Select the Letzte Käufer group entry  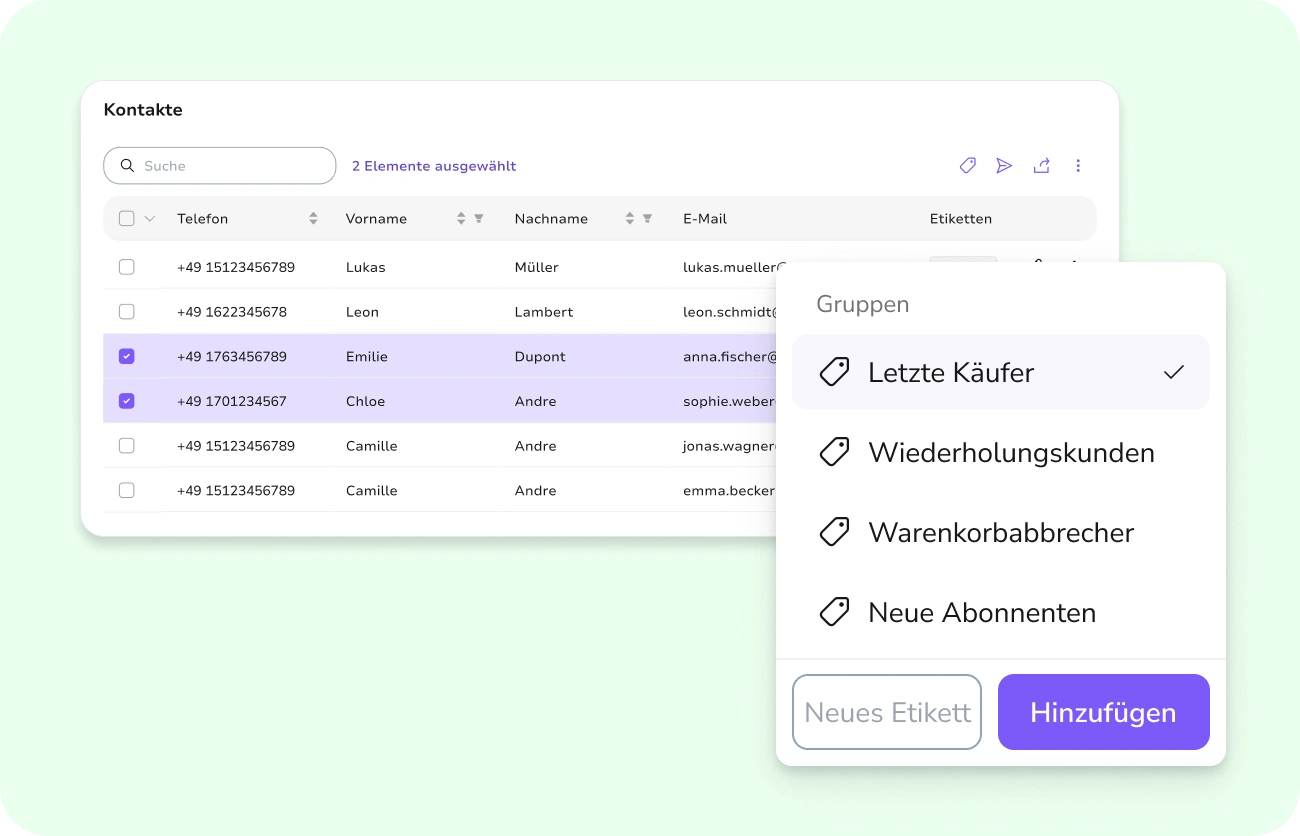[951, 371]
